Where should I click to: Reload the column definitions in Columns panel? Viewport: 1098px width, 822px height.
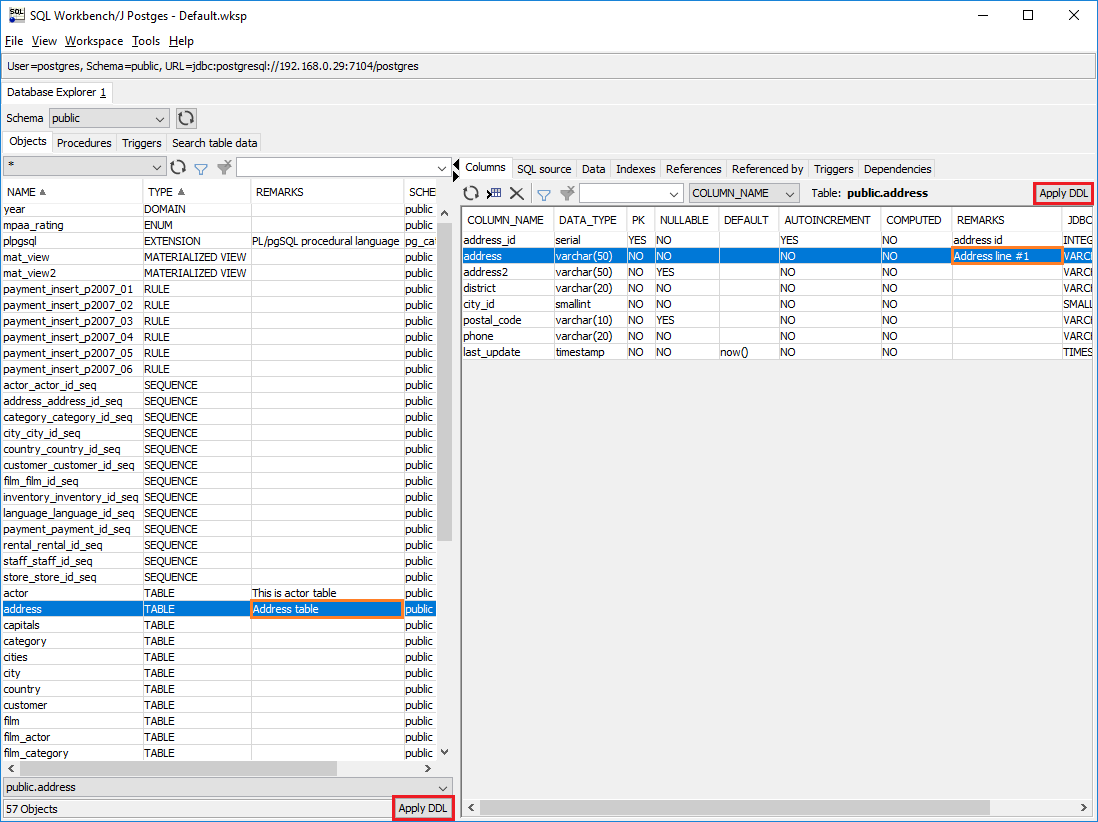(471, 193)
